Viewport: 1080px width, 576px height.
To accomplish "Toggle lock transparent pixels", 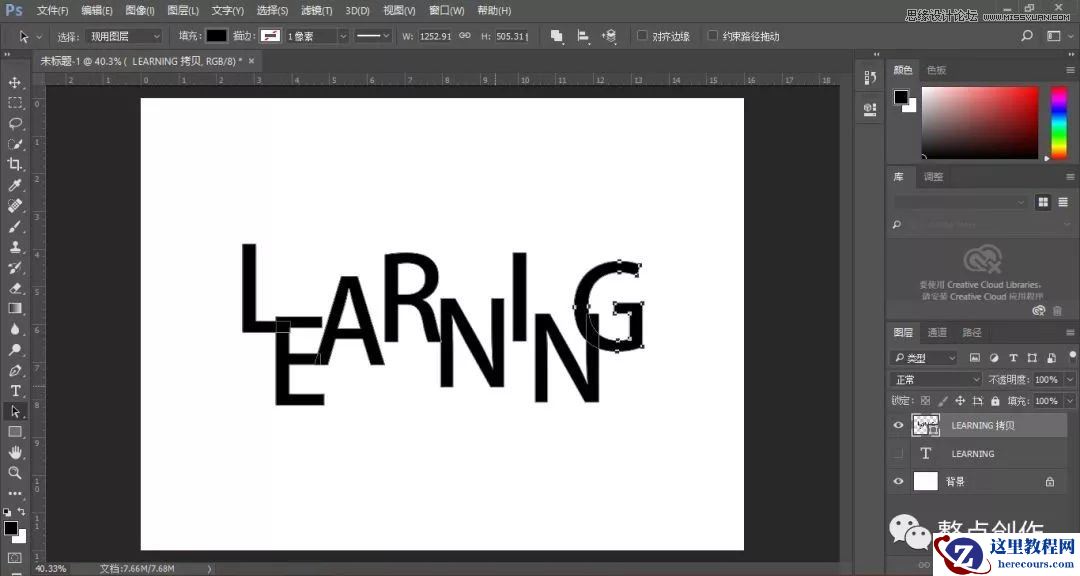I will tap(925, 400).
